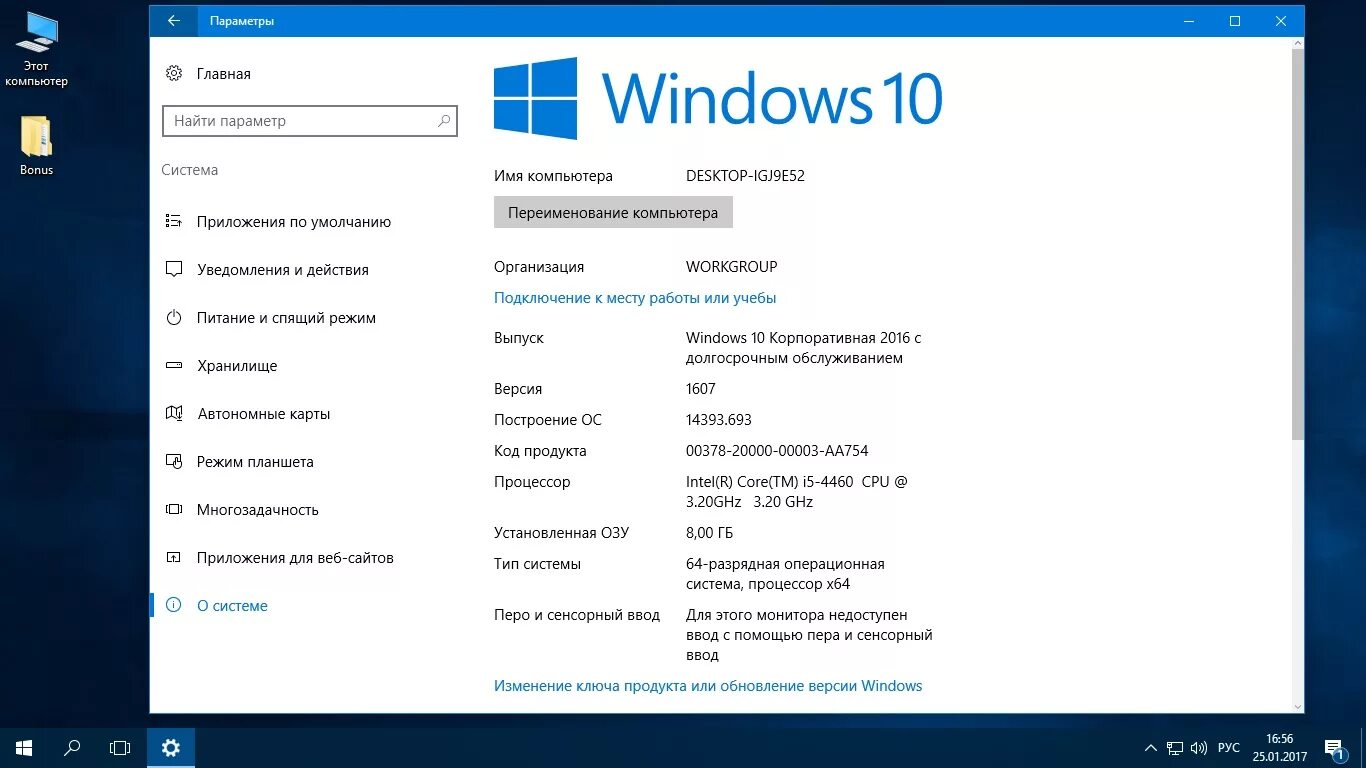Click the Notifications and actions icon
This screenshot has width=1366, height=768.
174,270
